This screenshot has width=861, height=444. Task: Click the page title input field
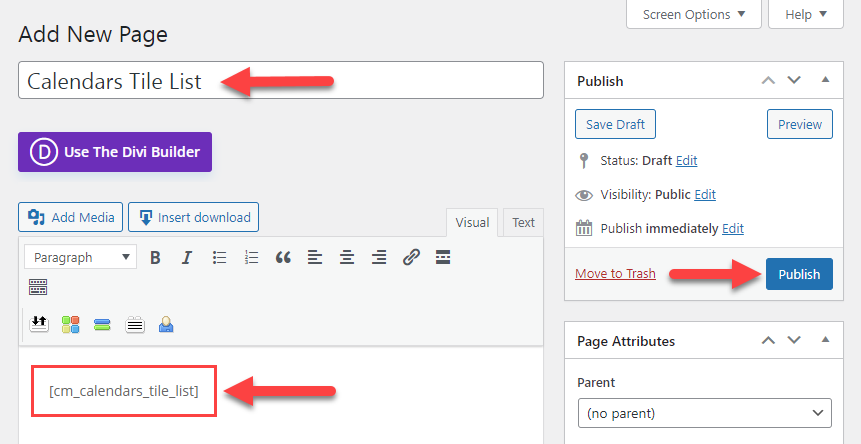pos(281,80)
